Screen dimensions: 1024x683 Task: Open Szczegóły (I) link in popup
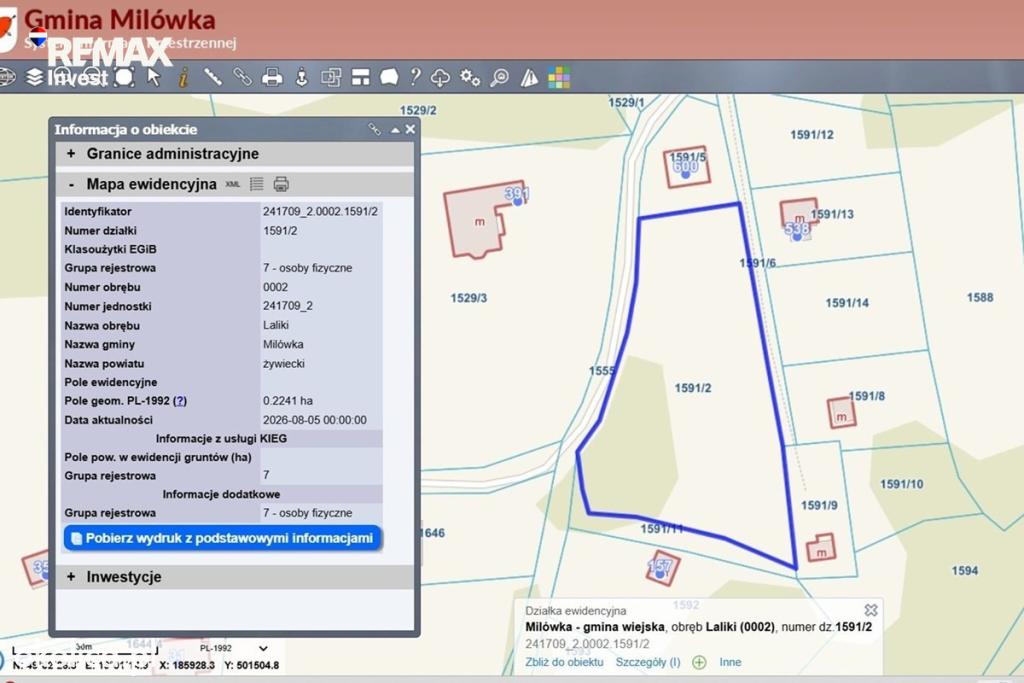point(648,662)
